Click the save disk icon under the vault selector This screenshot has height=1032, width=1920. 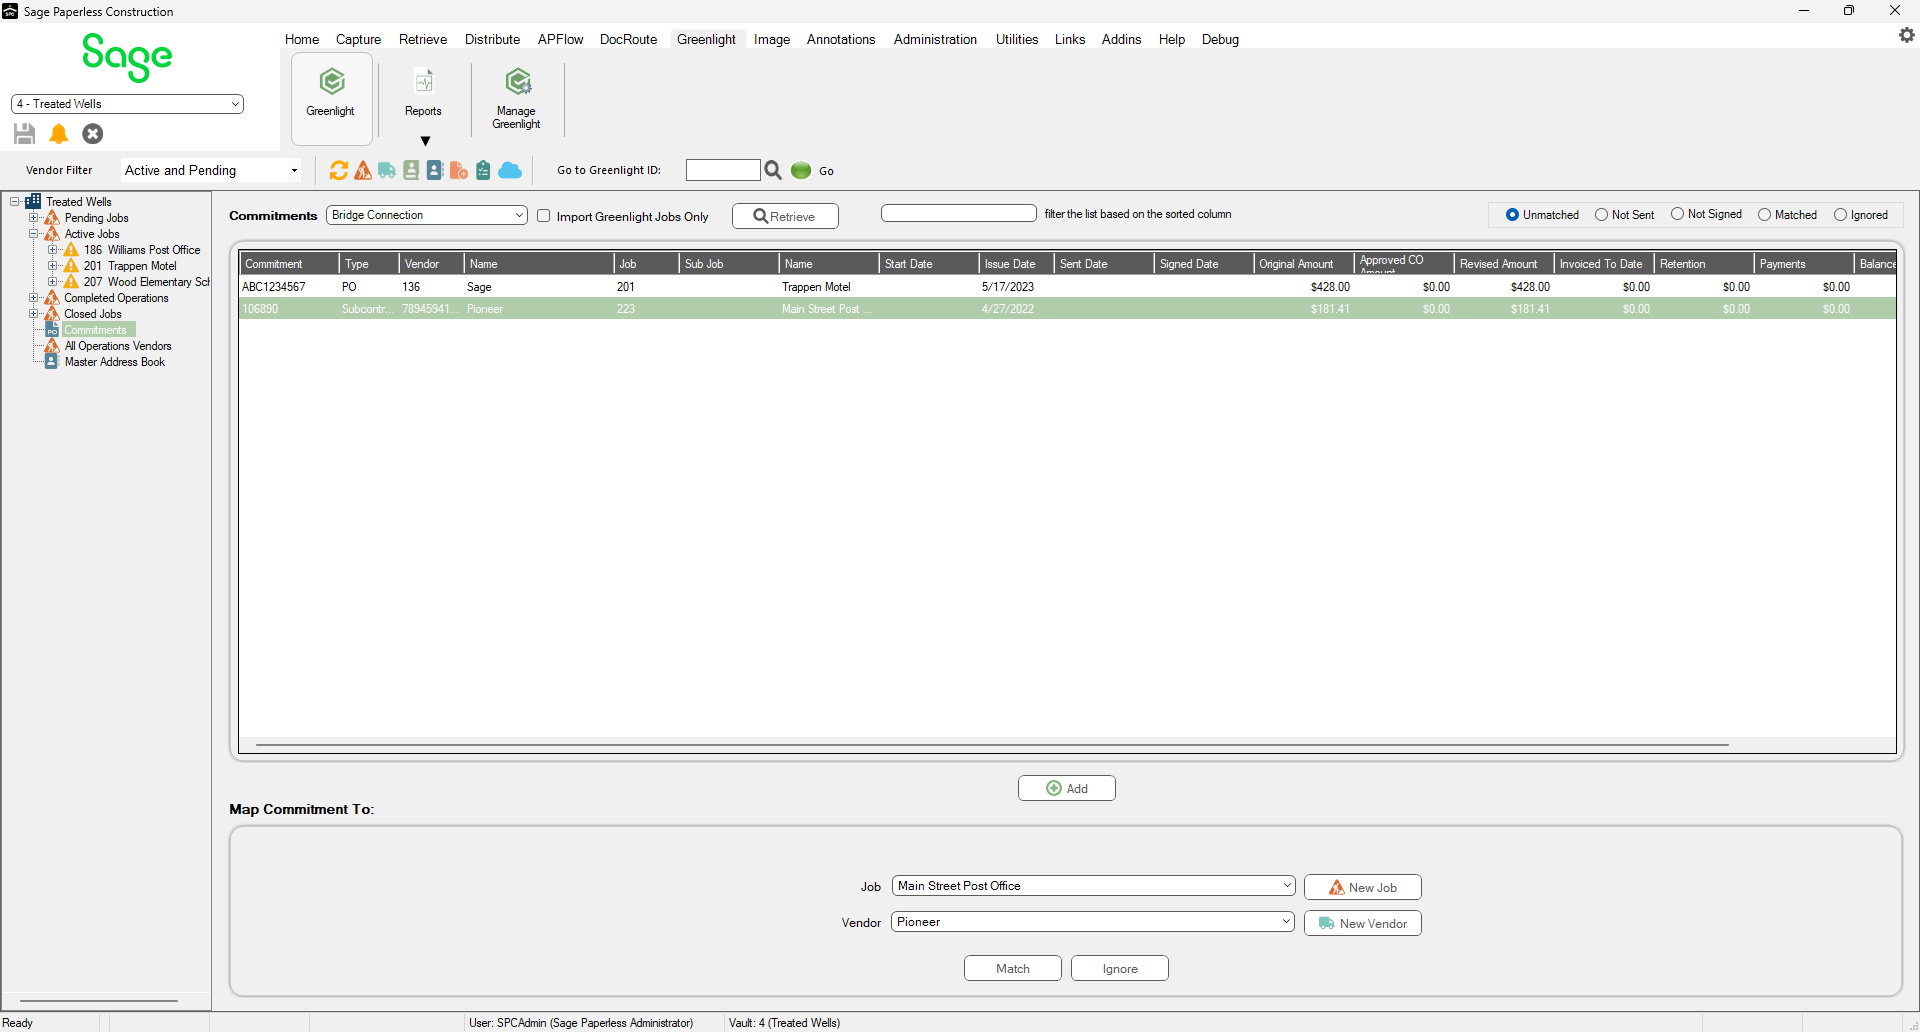click(x=25, y=134)
